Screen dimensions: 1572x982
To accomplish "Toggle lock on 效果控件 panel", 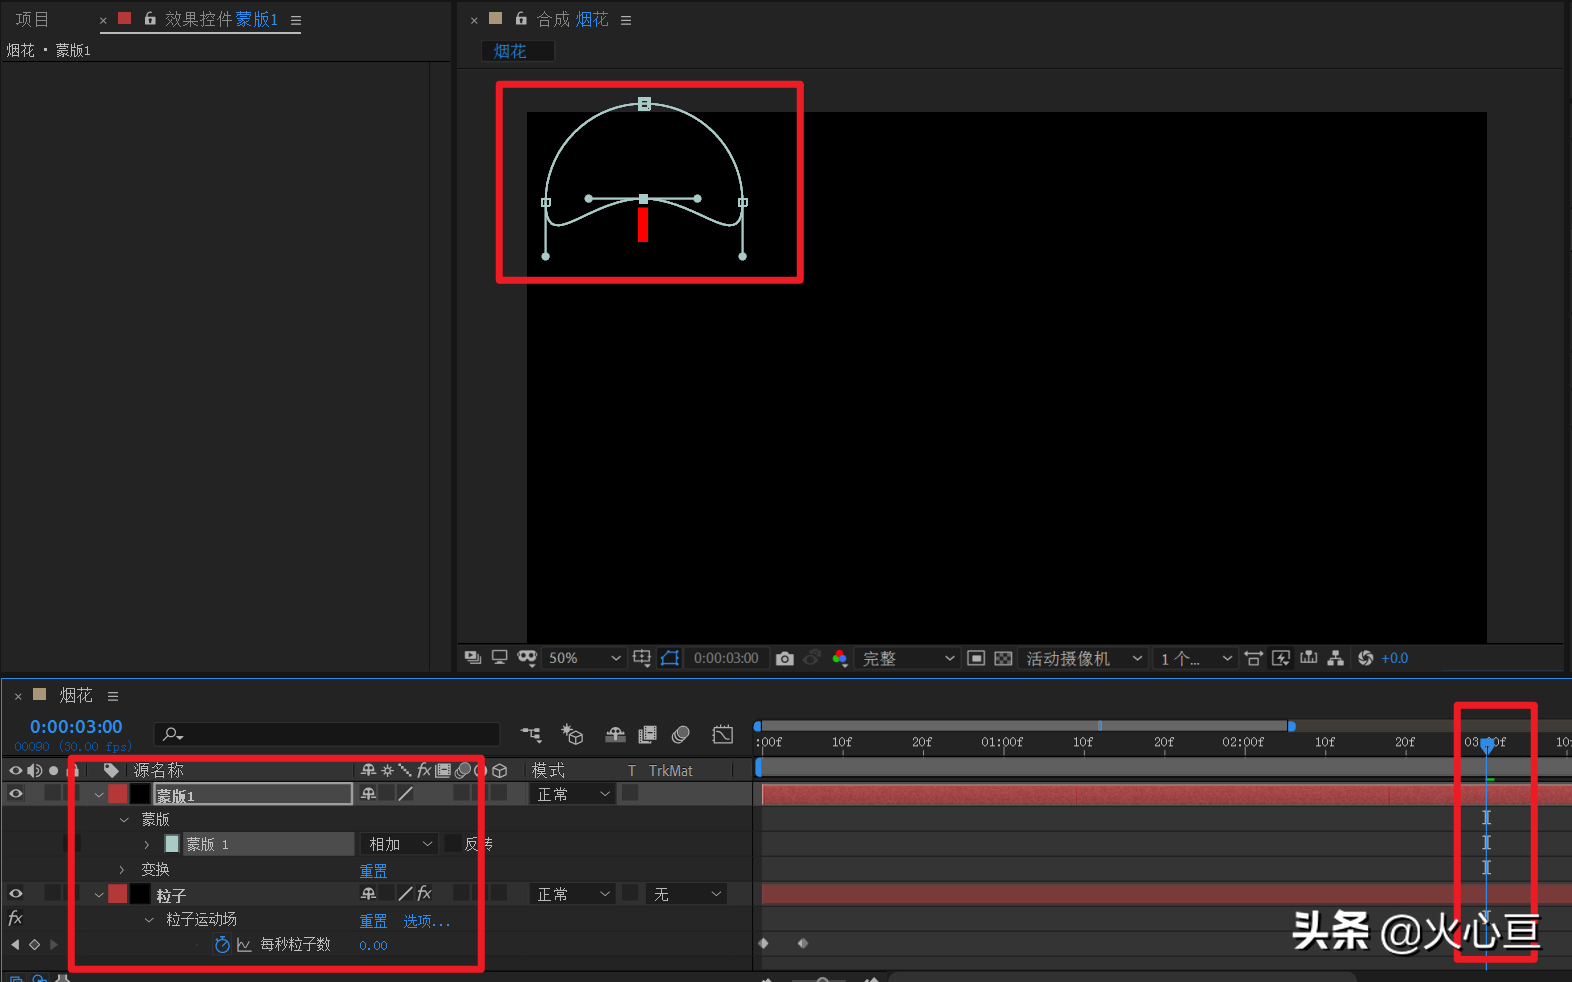I will point(150,18).
